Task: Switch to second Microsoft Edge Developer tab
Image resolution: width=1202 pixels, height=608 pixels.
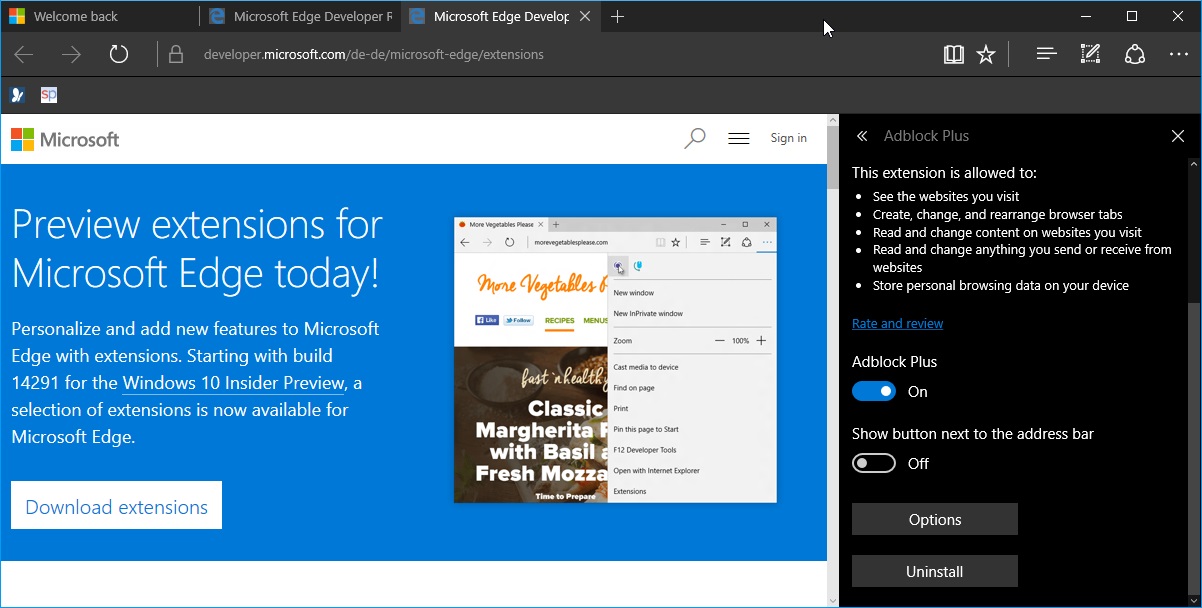Action: pyautogui.click(x=300, y=16)
